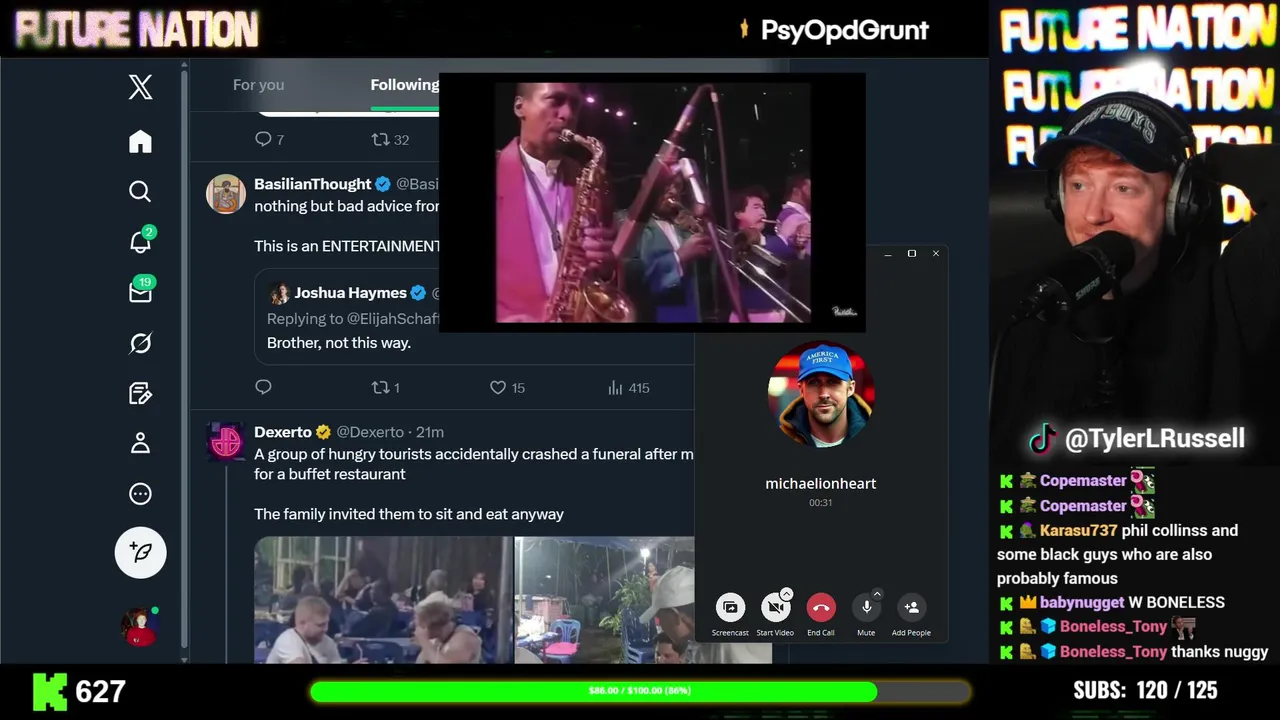This screenshot has height=720, width=1280.
Task: Open the Explore search icon
Action: 140,191
